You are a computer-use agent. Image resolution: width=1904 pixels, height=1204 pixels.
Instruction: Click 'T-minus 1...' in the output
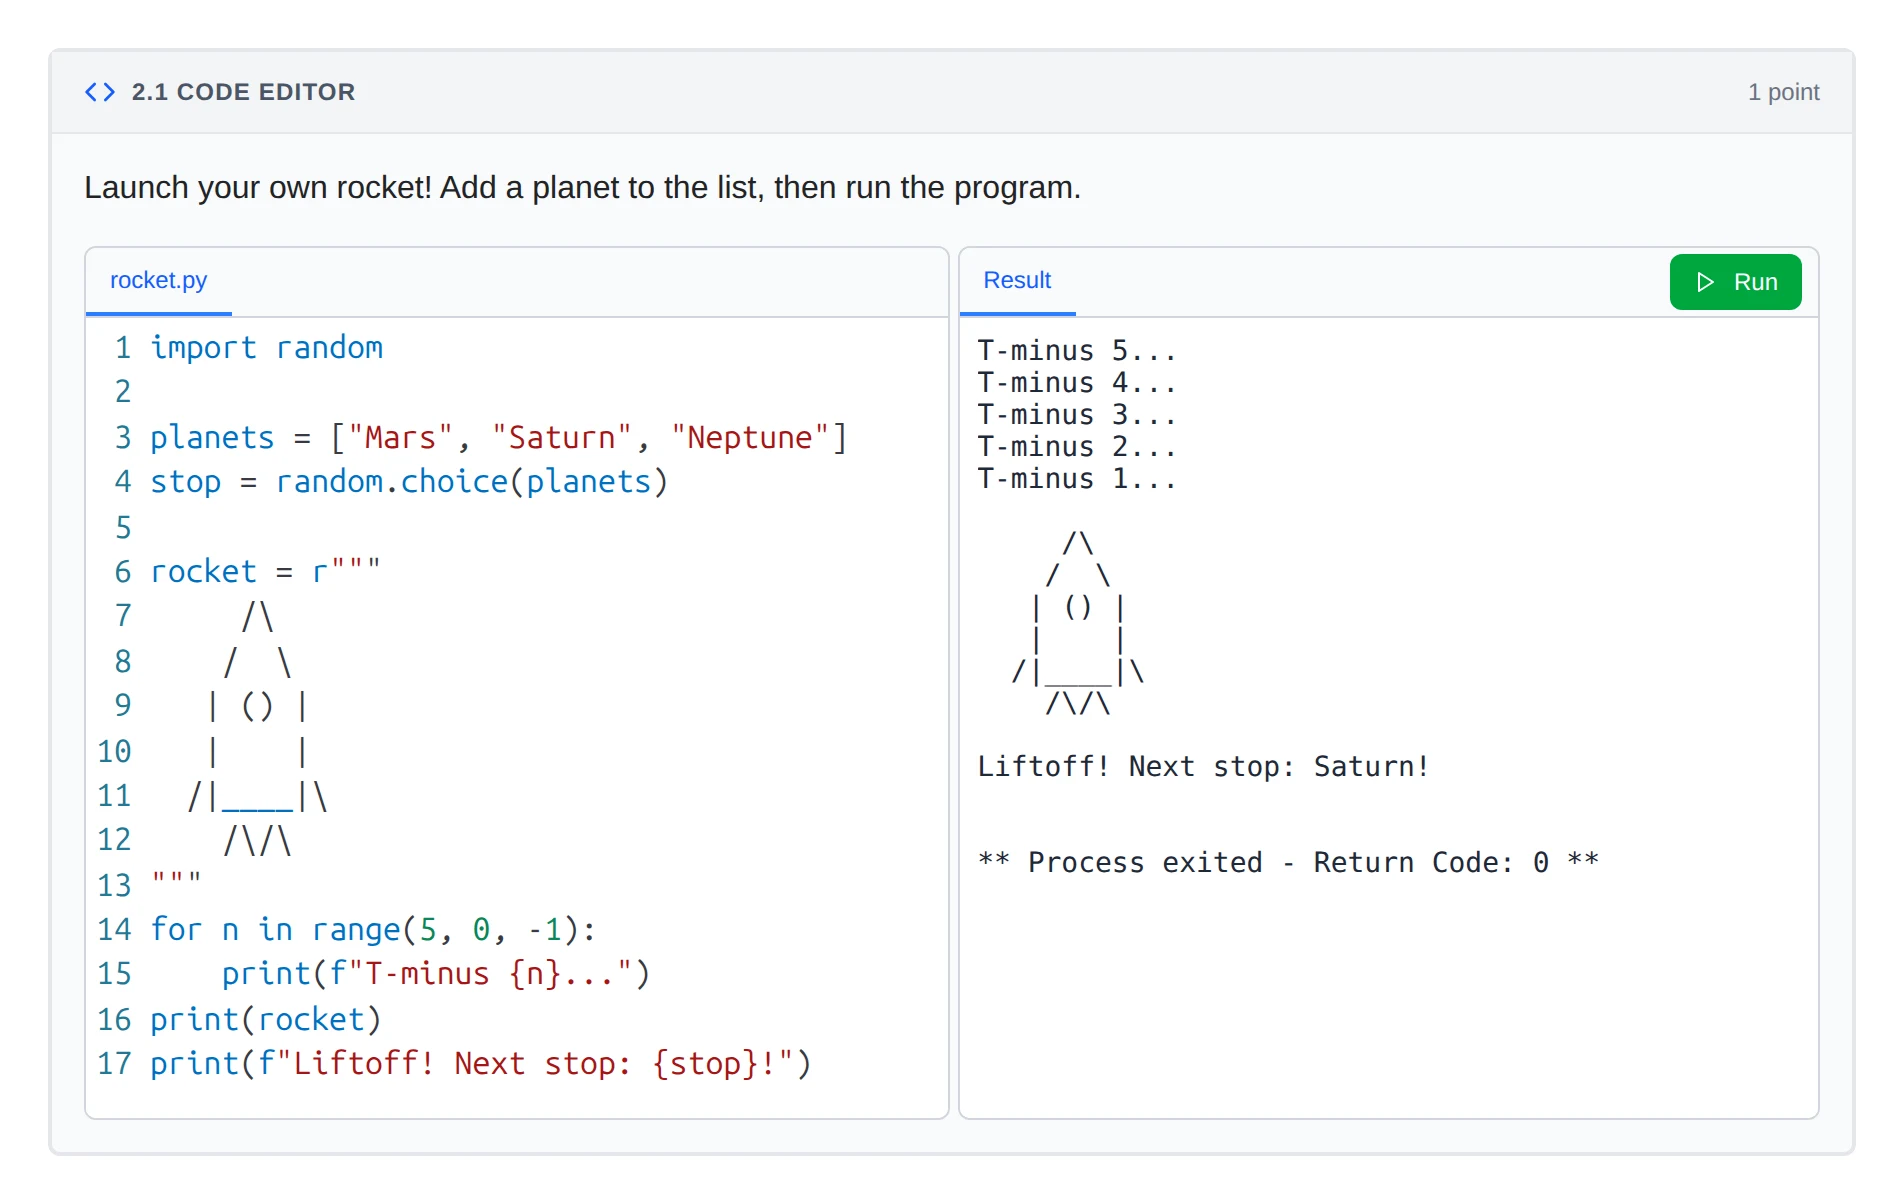(1077, 479)
